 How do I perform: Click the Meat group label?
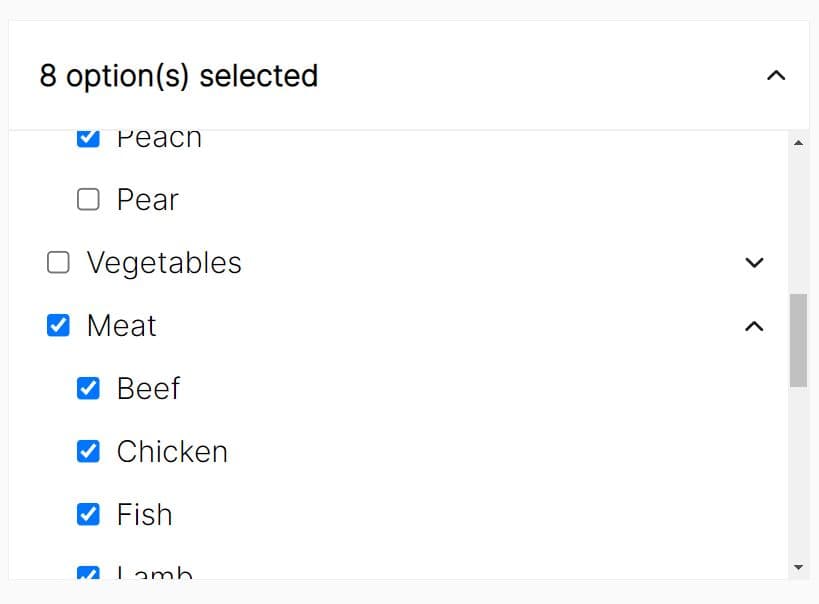pos(122,326)
